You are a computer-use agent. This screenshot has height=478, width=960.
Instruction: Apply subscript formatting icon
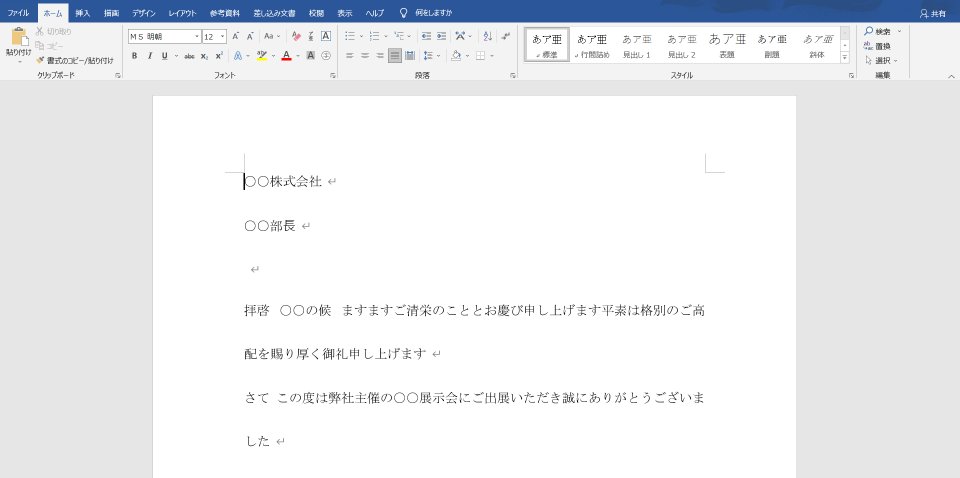point(204,56)
